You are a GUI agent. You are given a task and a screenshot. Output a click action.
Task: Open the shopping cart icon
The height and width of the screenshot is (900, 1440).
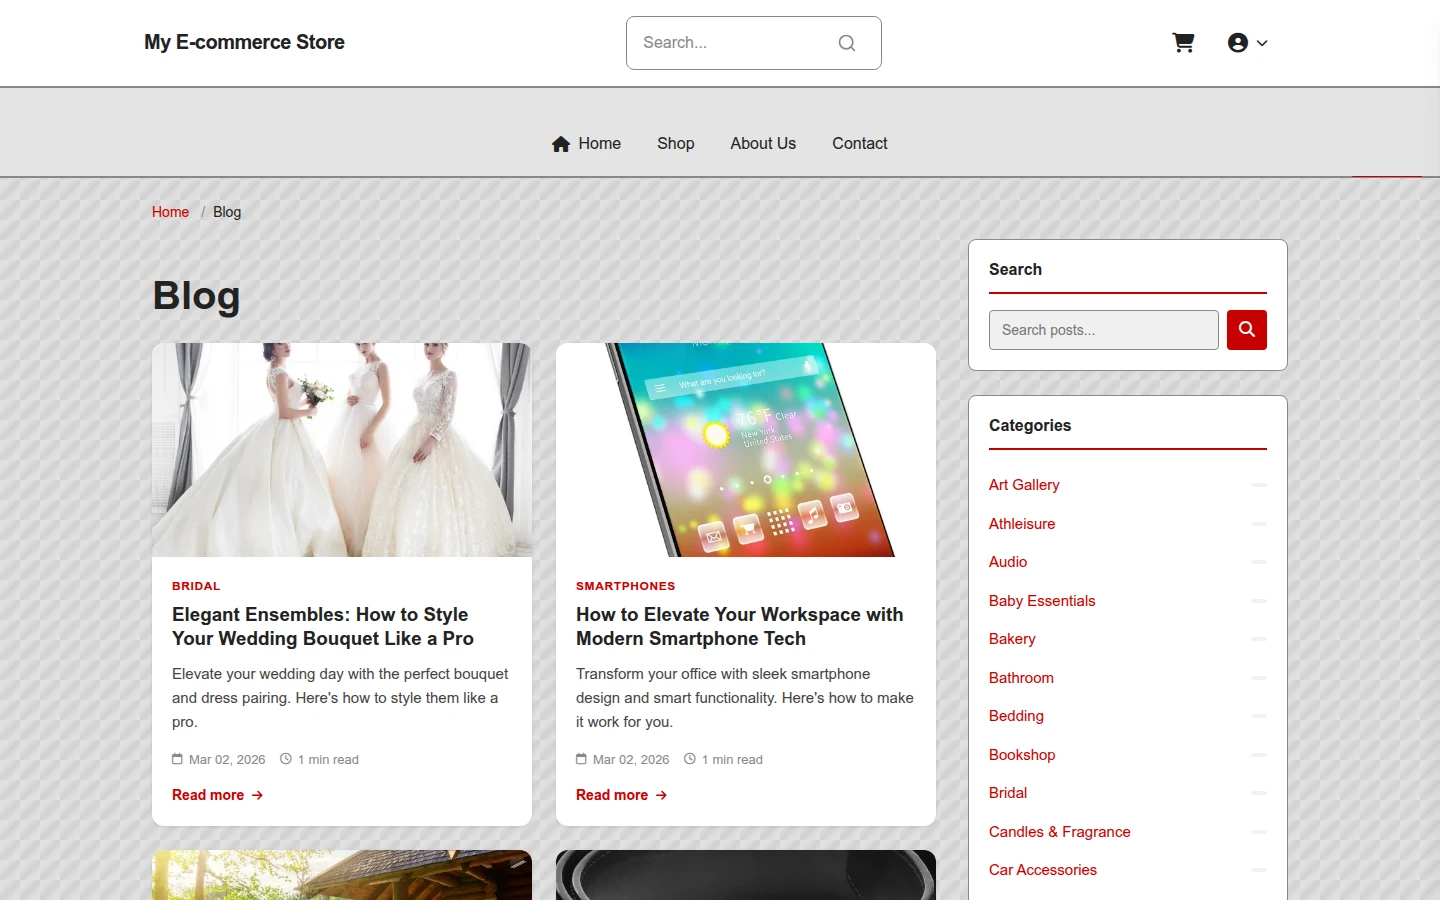point(1183,43)
